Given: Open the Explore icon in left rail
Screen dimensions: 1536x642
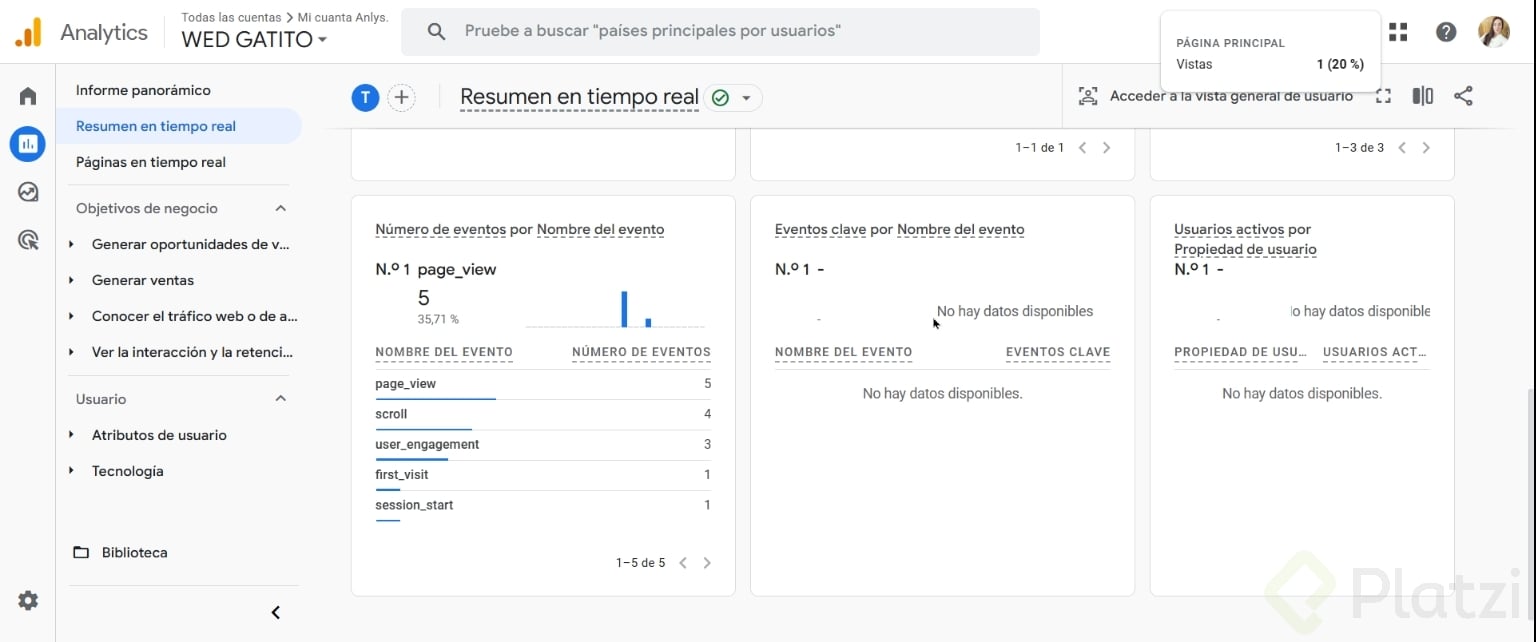Looking at the screenshot, I should point(28,192).
